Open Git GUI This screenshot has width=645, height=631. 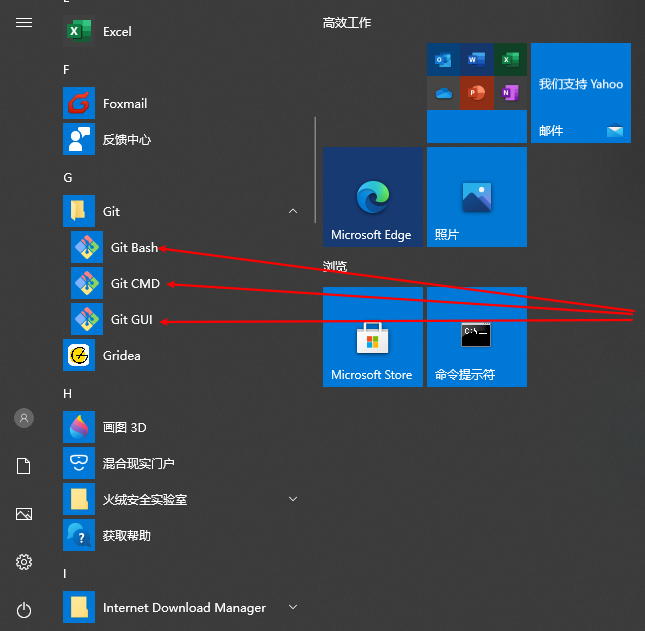click(x=131, y=319)
